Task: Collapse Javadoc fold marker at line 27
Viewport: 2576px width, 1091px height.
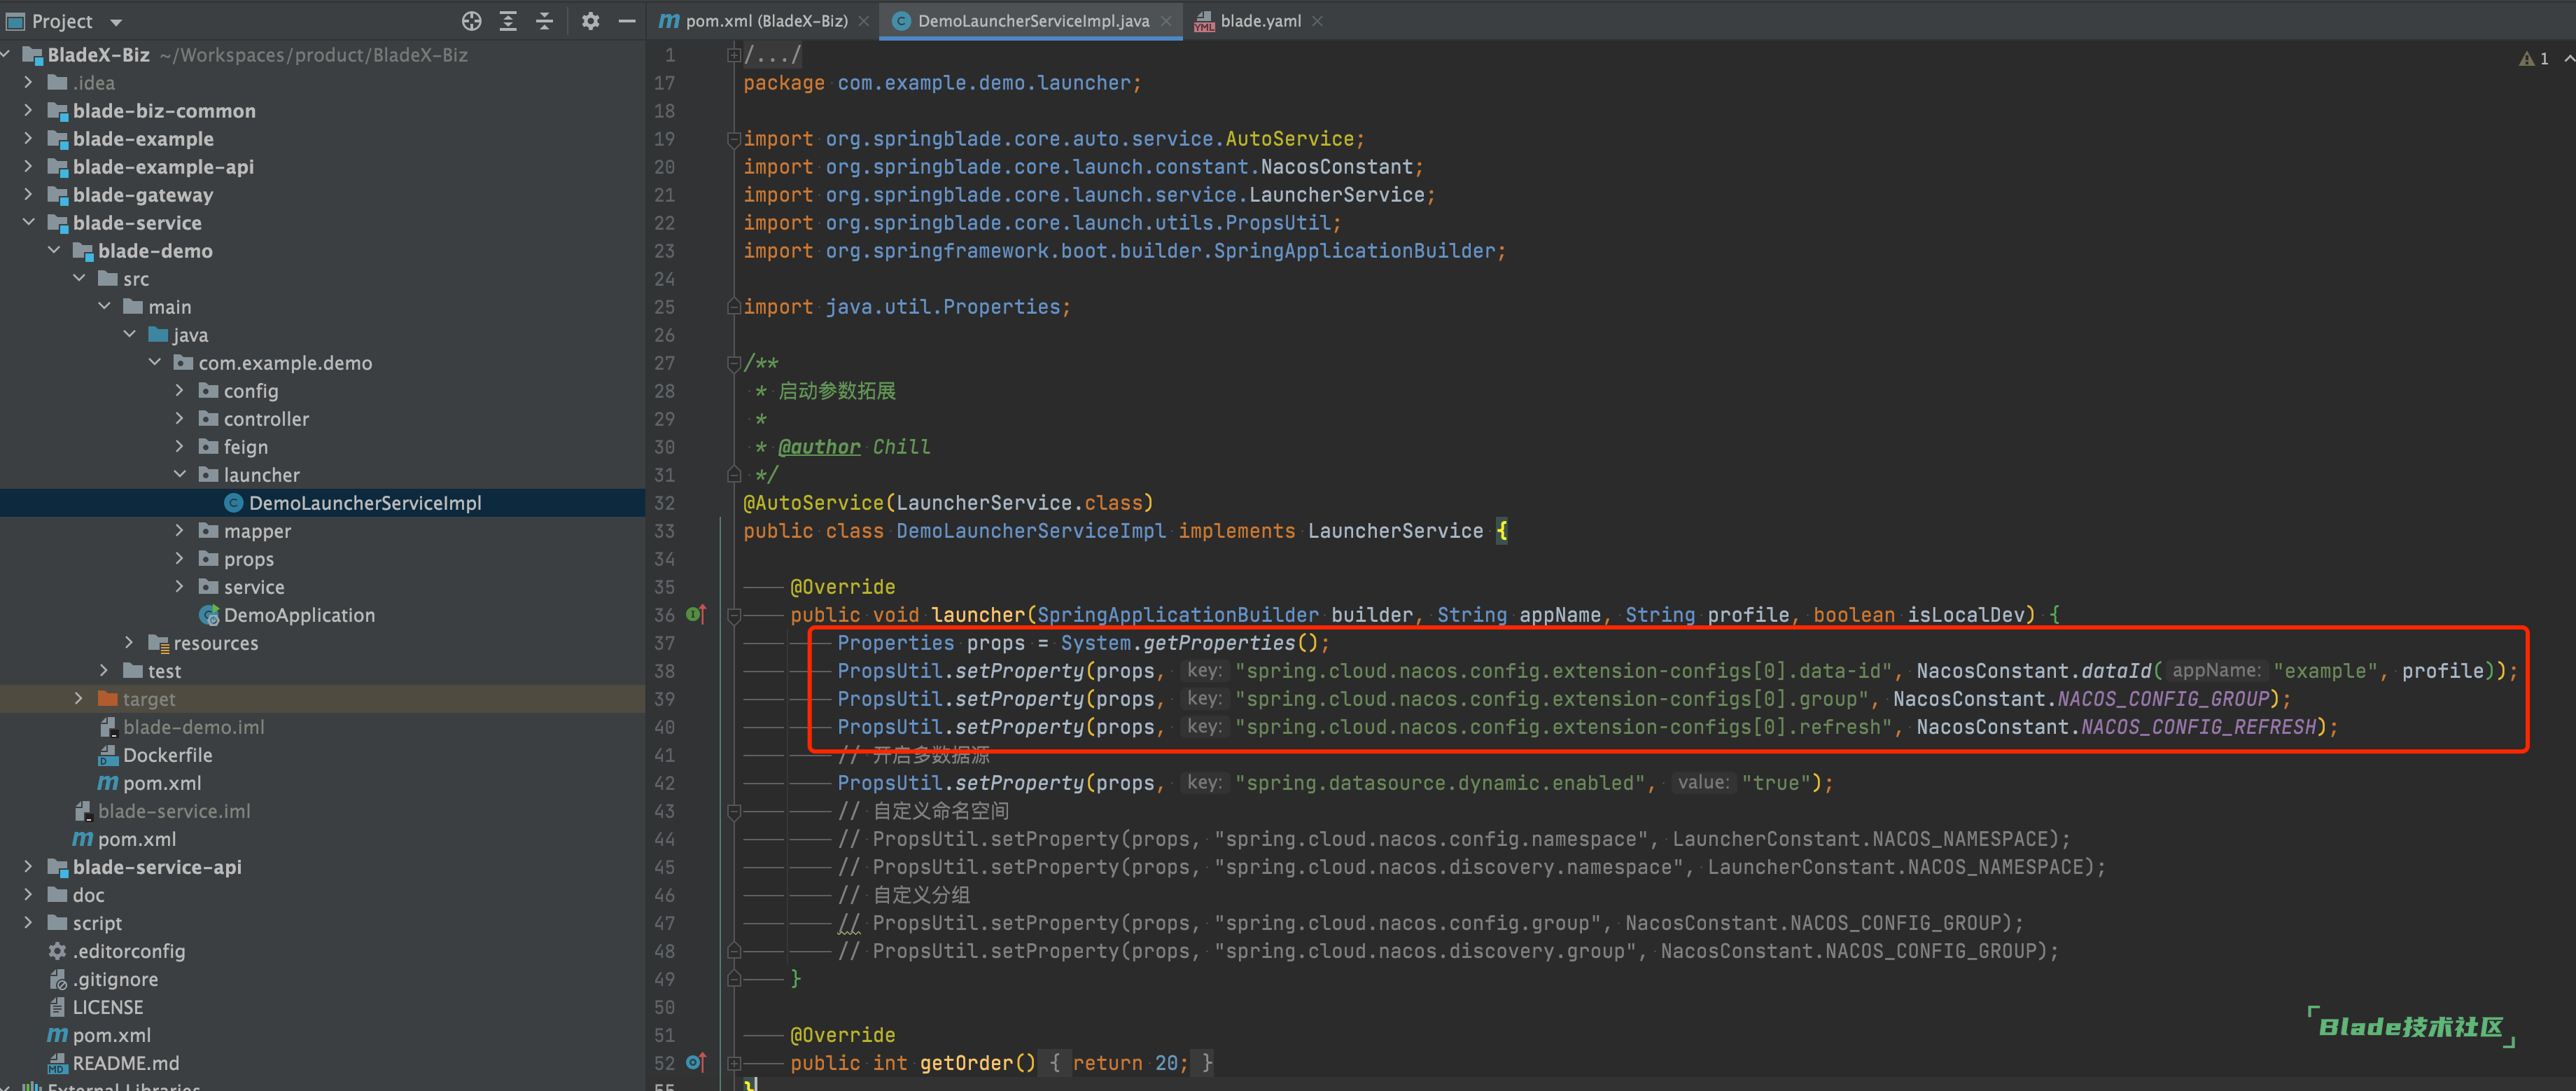Action: point(734,363)
